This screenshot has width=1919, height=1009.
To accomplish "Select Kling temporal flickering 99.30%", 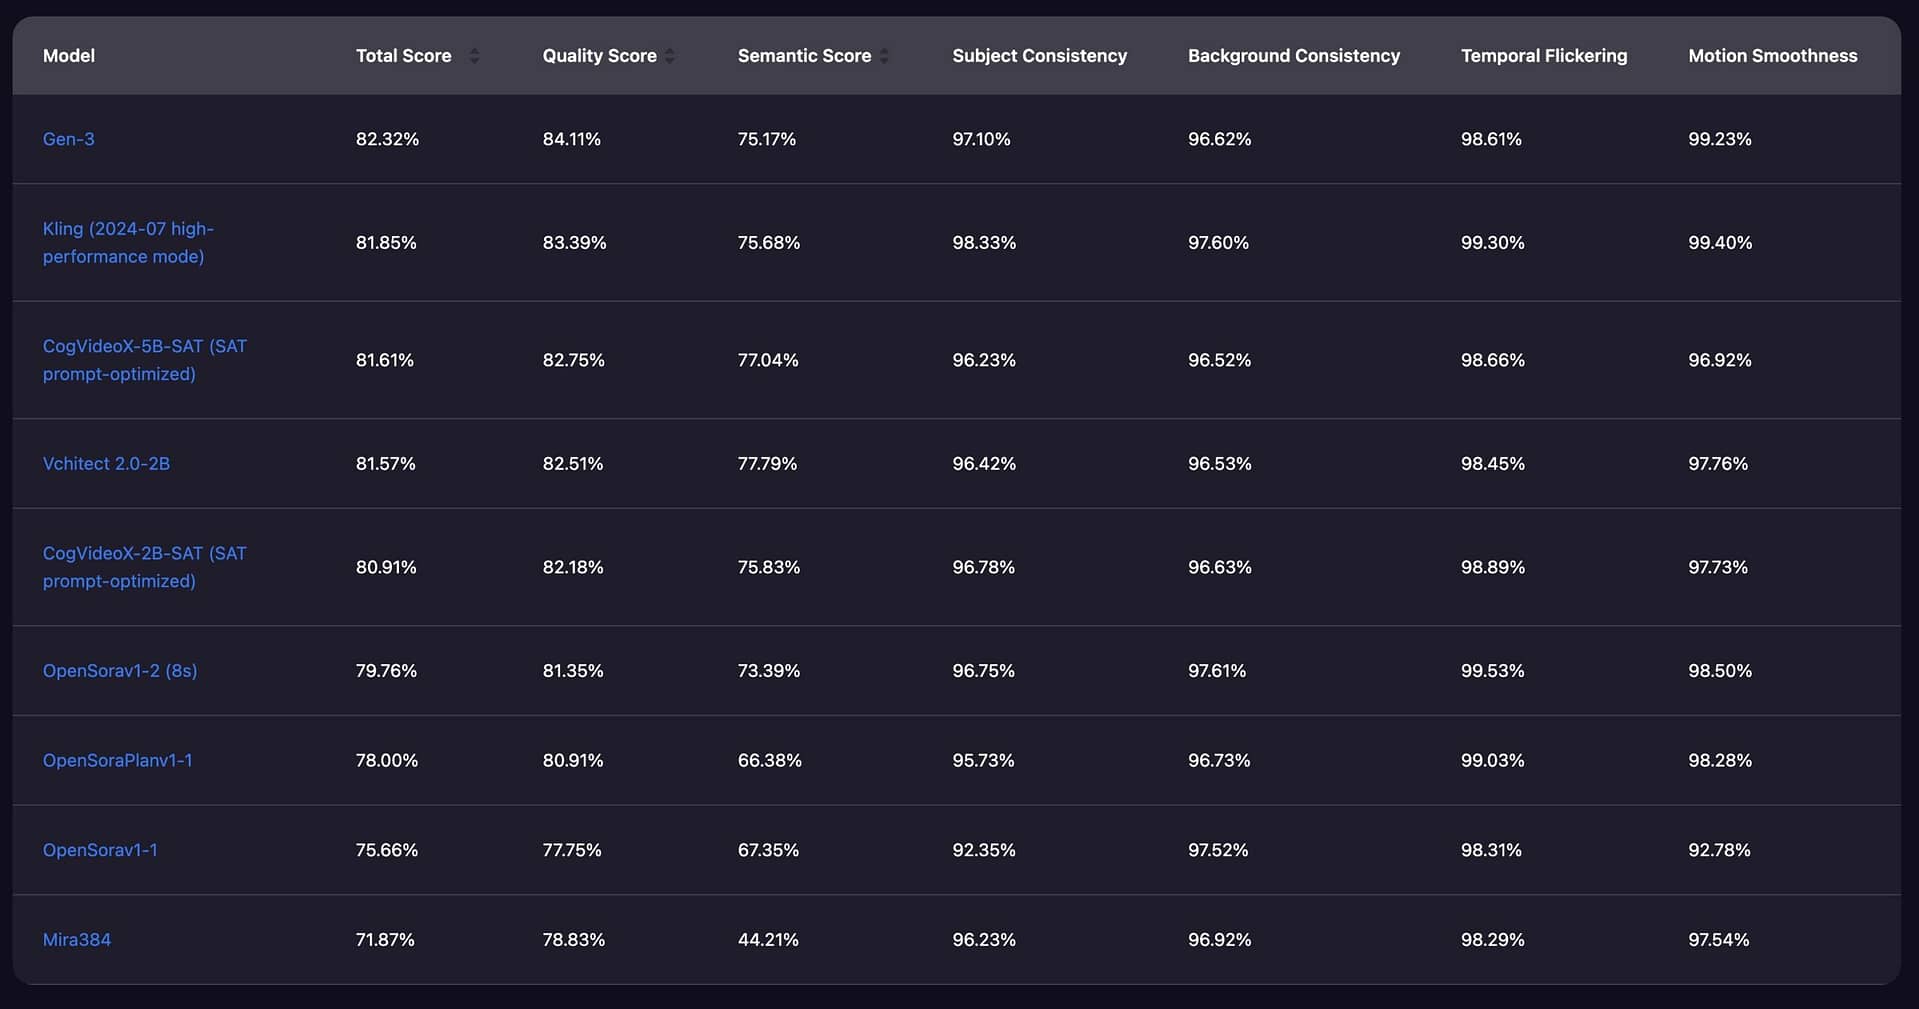I will tap(1493, 243).
